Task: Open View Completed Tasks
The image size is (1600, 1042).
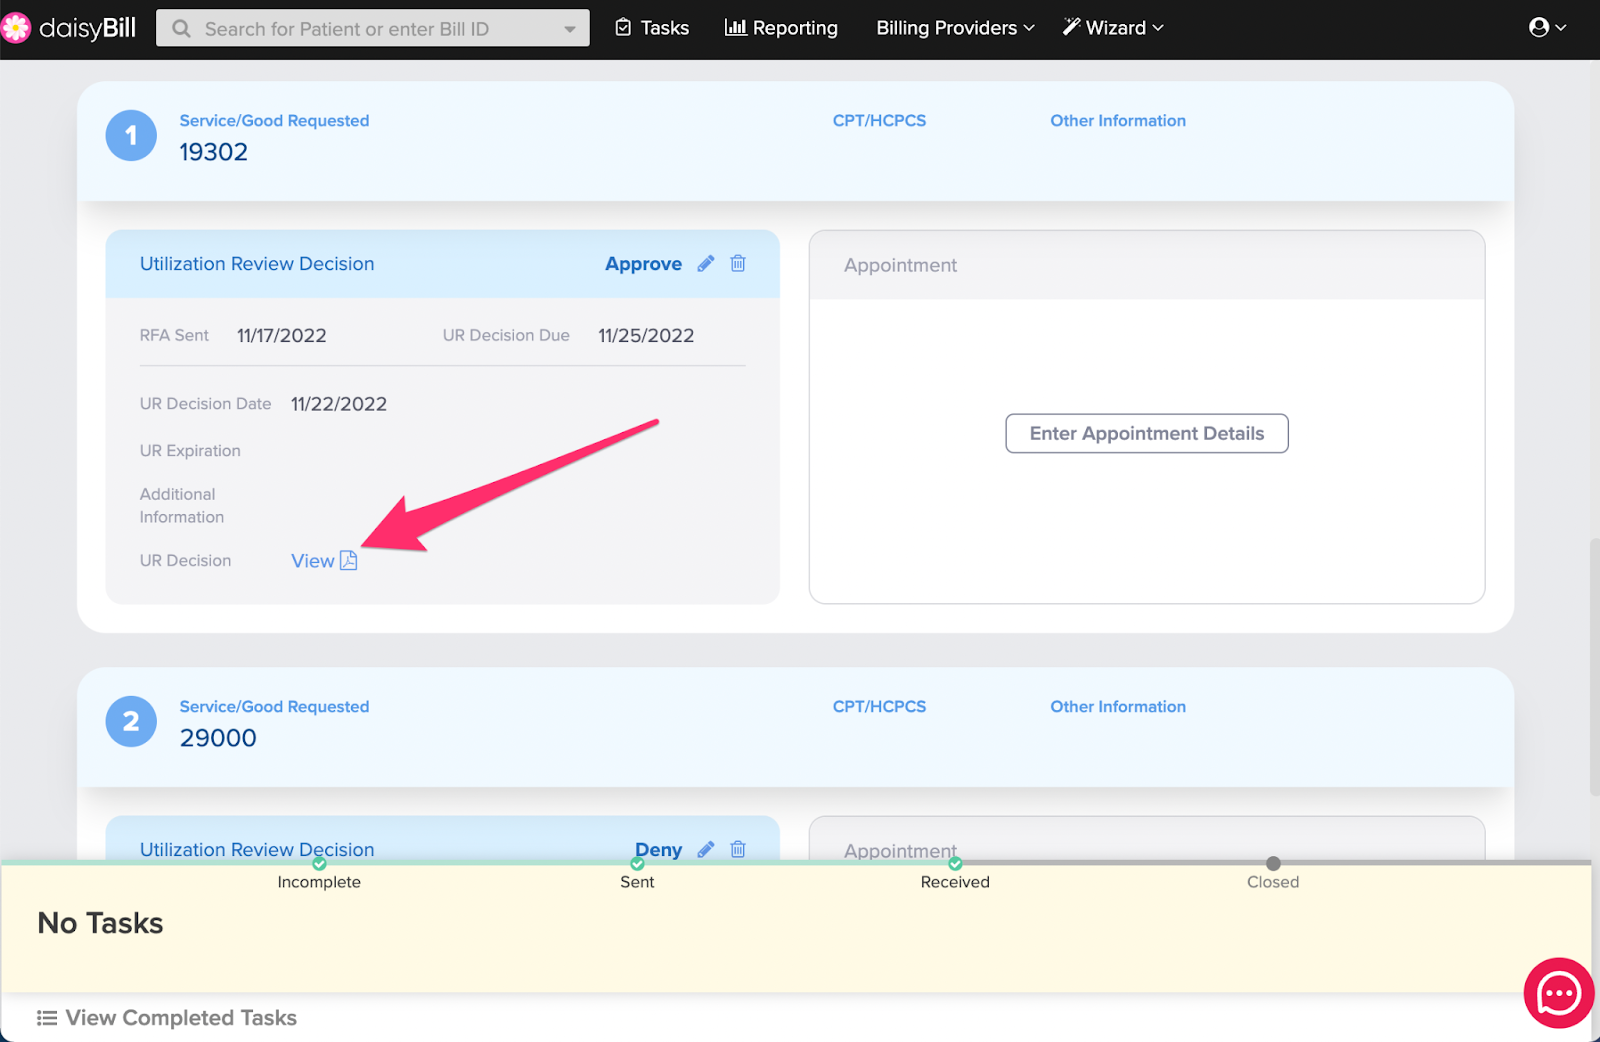Action: (167, 1018)
